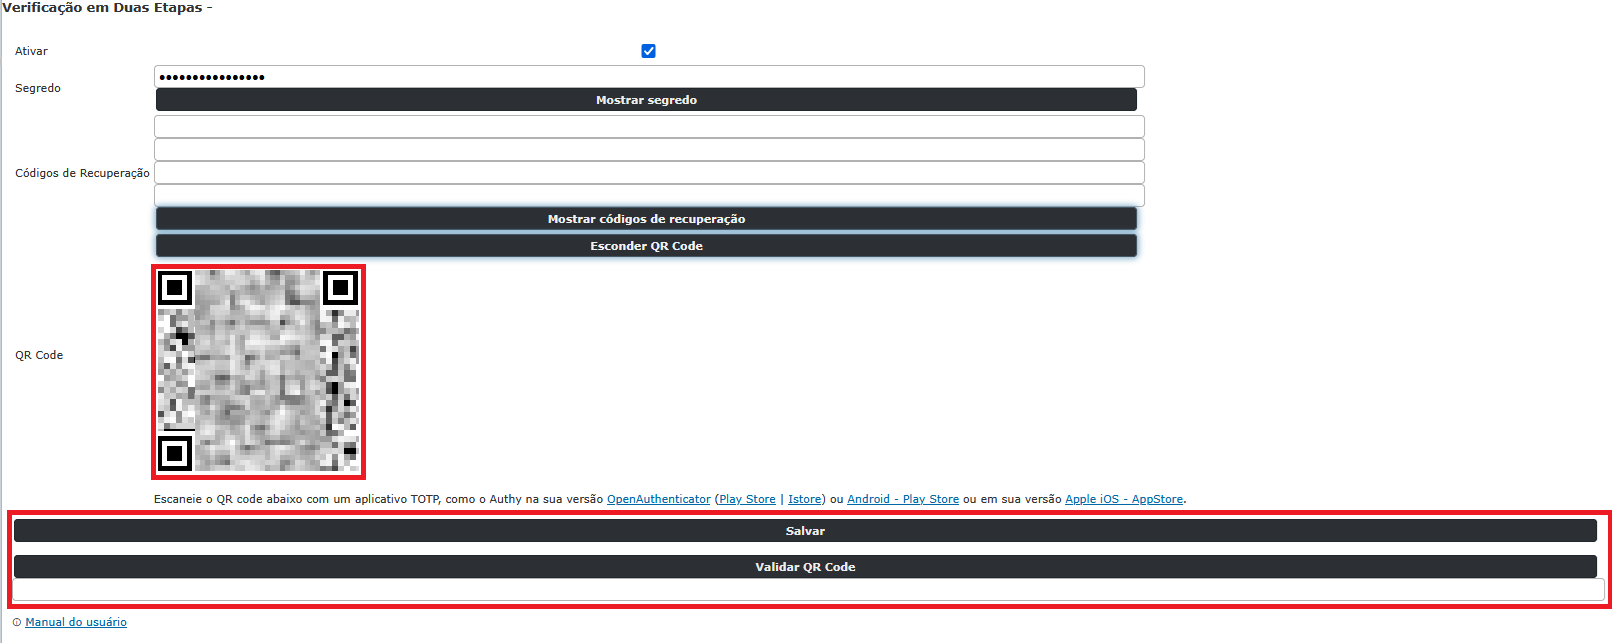
Task: Click the Mostrar segredo button
Action: (646, 100)
